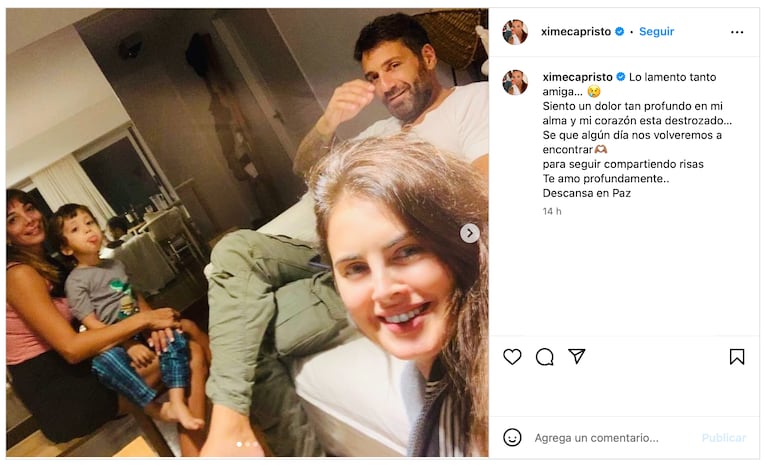Save the post with the bookmark icon
The image size is (767, 468).
click(x=737, y=357)
